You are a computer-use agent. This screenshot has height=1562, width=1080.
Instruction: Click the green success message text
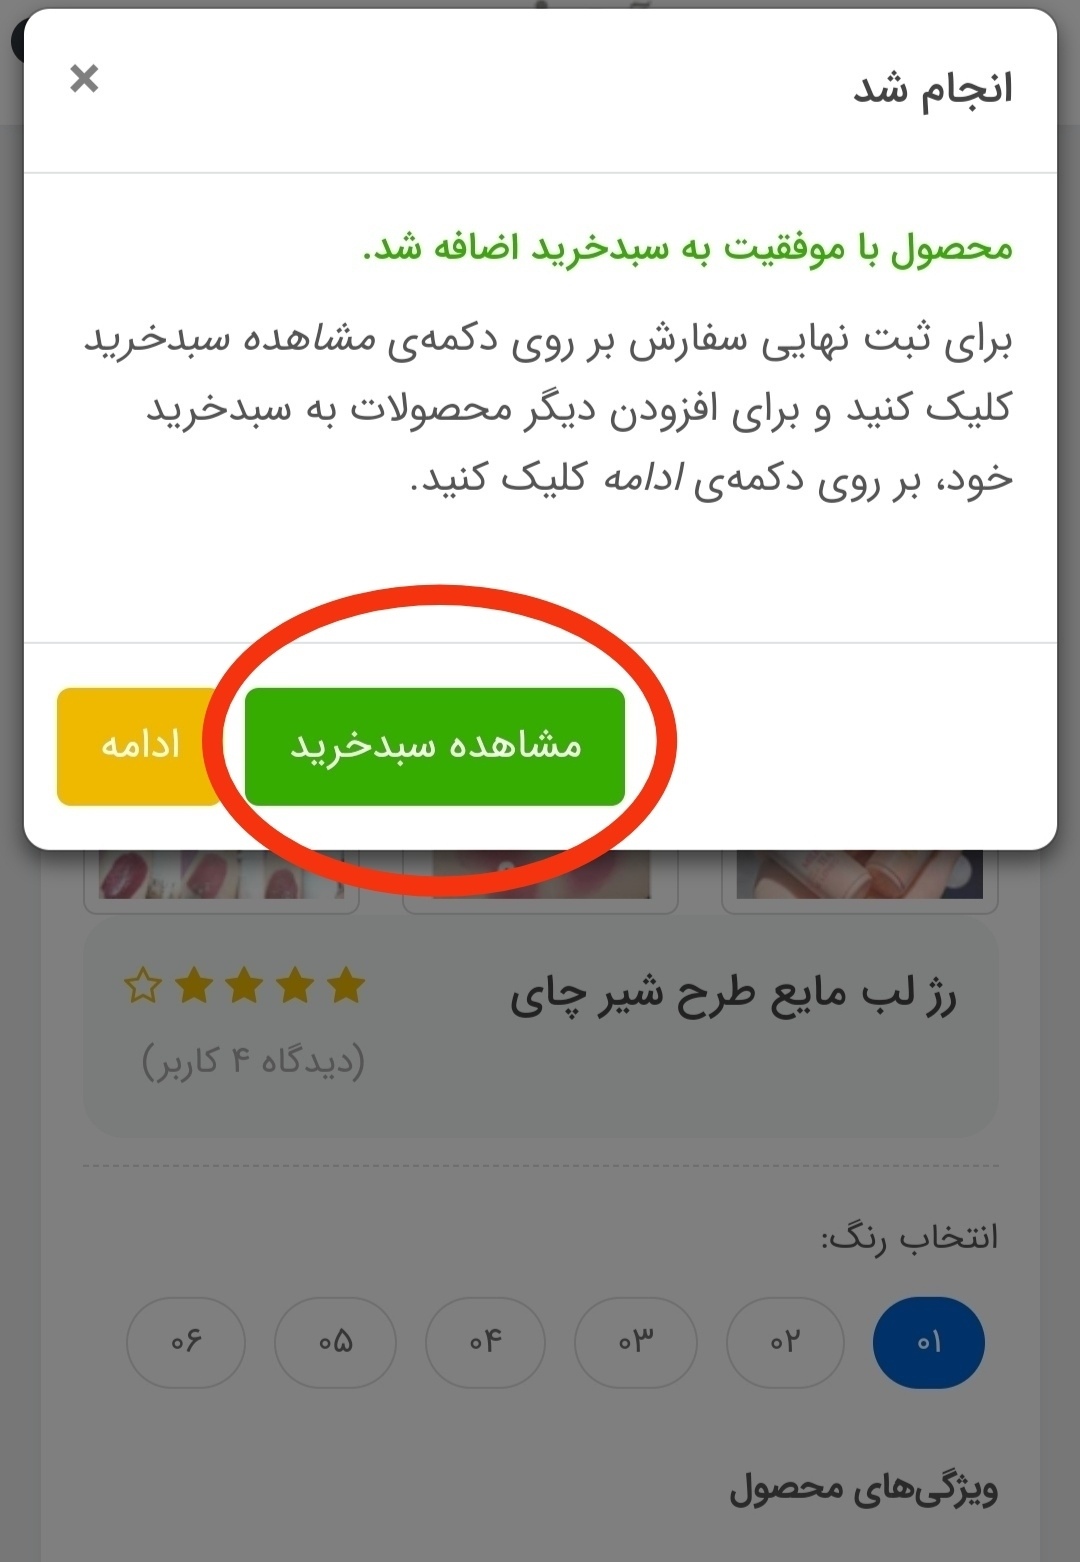[688, 247]
